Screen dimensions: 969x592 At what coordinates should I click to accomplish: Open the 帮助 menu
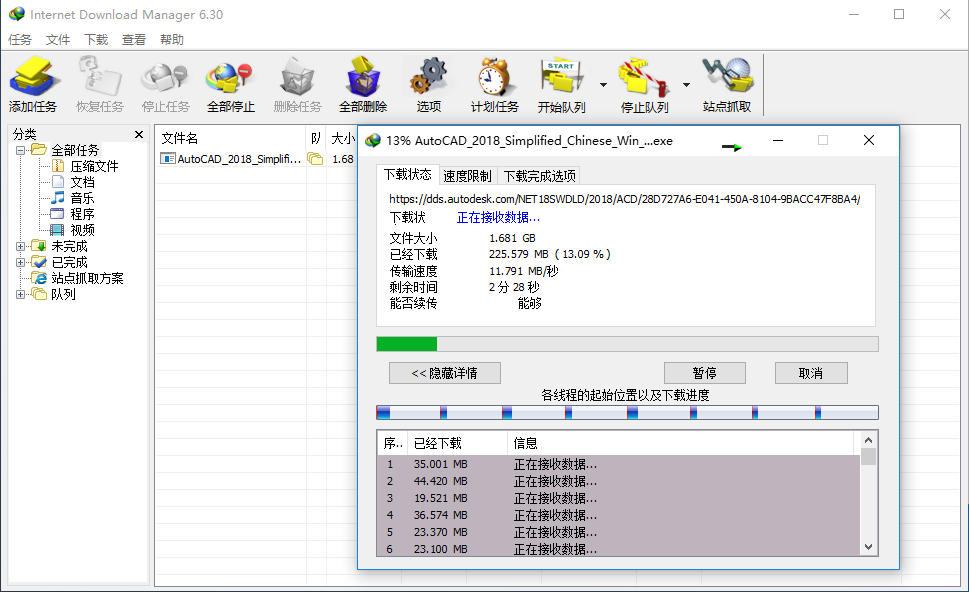pos(172,40)
